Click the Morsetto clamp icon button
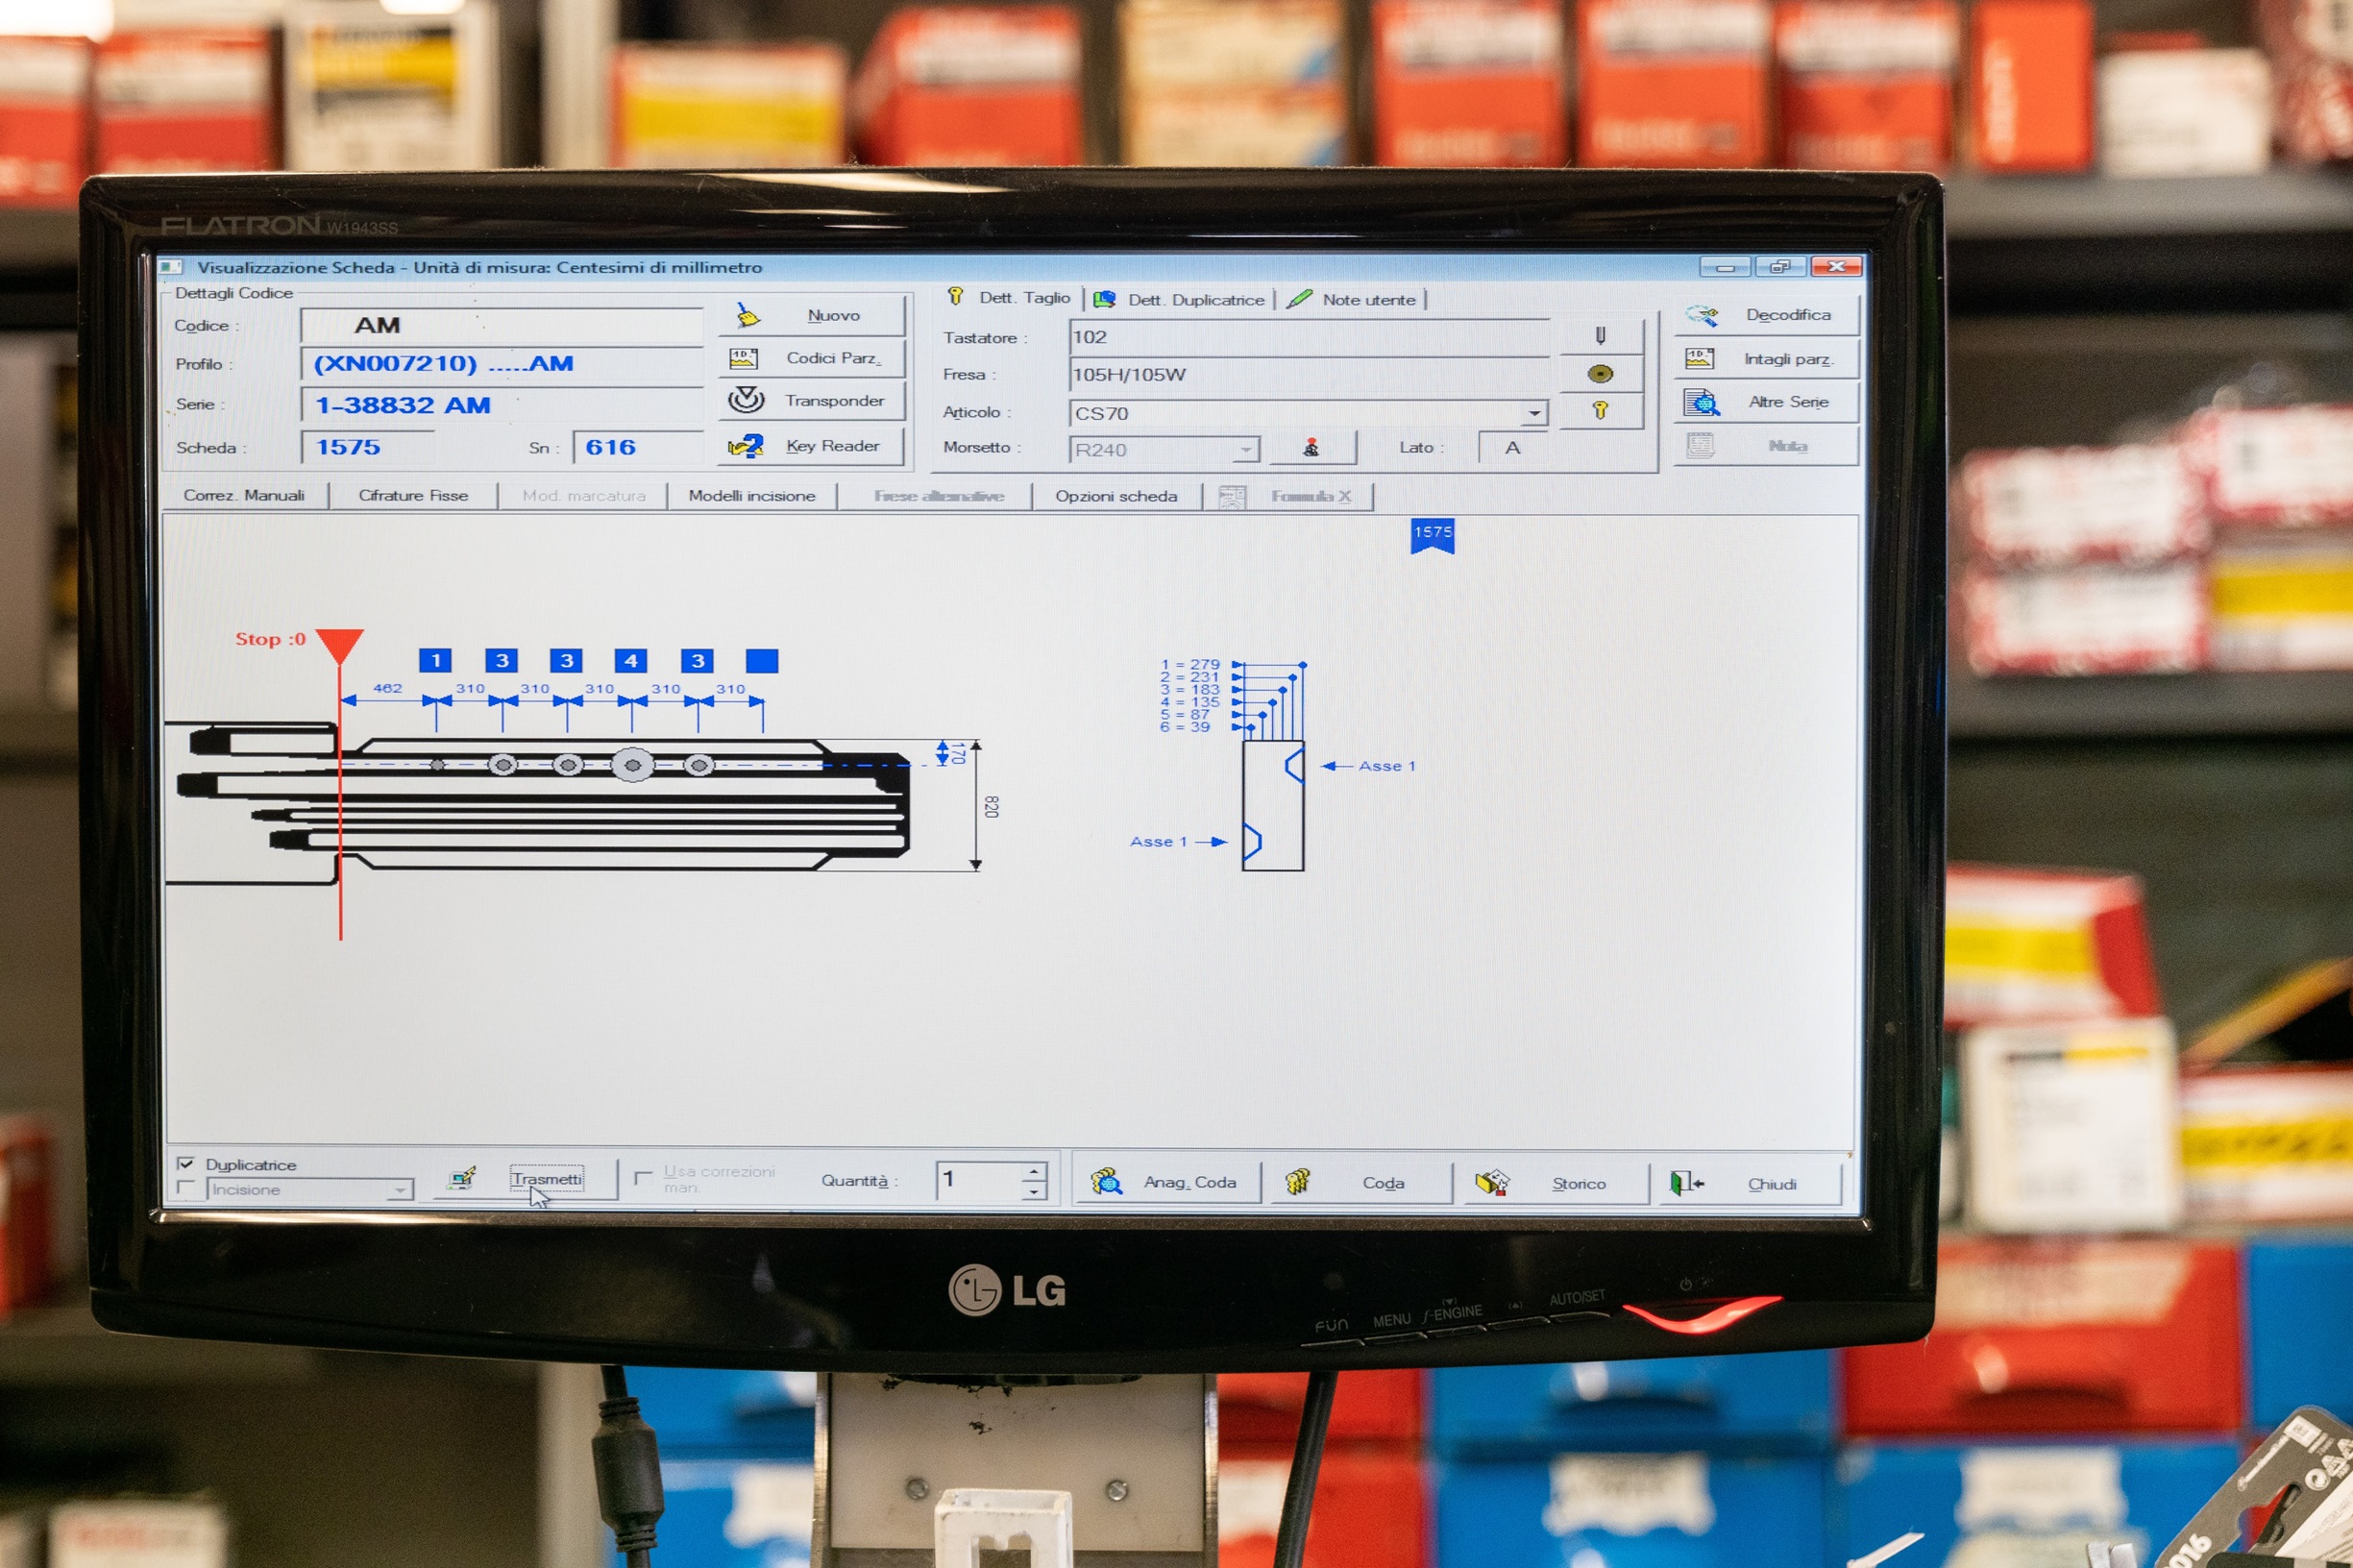The width and height of the screenshot is (2353, 1568). [1312, 448]
